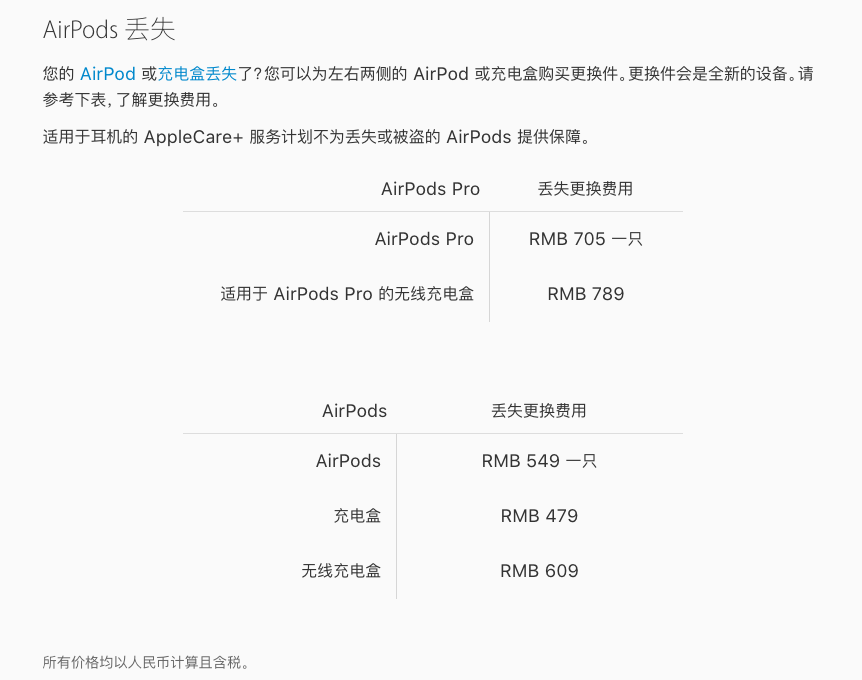Click the 充电盒 row label
The height and width of the screenshot is (680, 862).
coord(357,516)
